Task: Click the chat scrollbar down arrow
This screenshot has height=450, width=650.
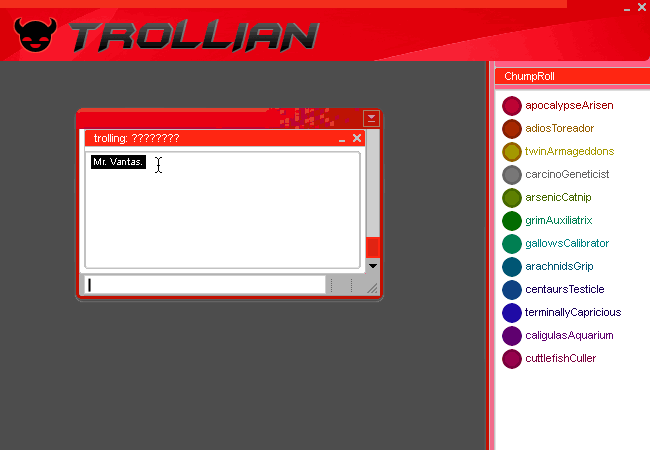Action: pos(373,265)
